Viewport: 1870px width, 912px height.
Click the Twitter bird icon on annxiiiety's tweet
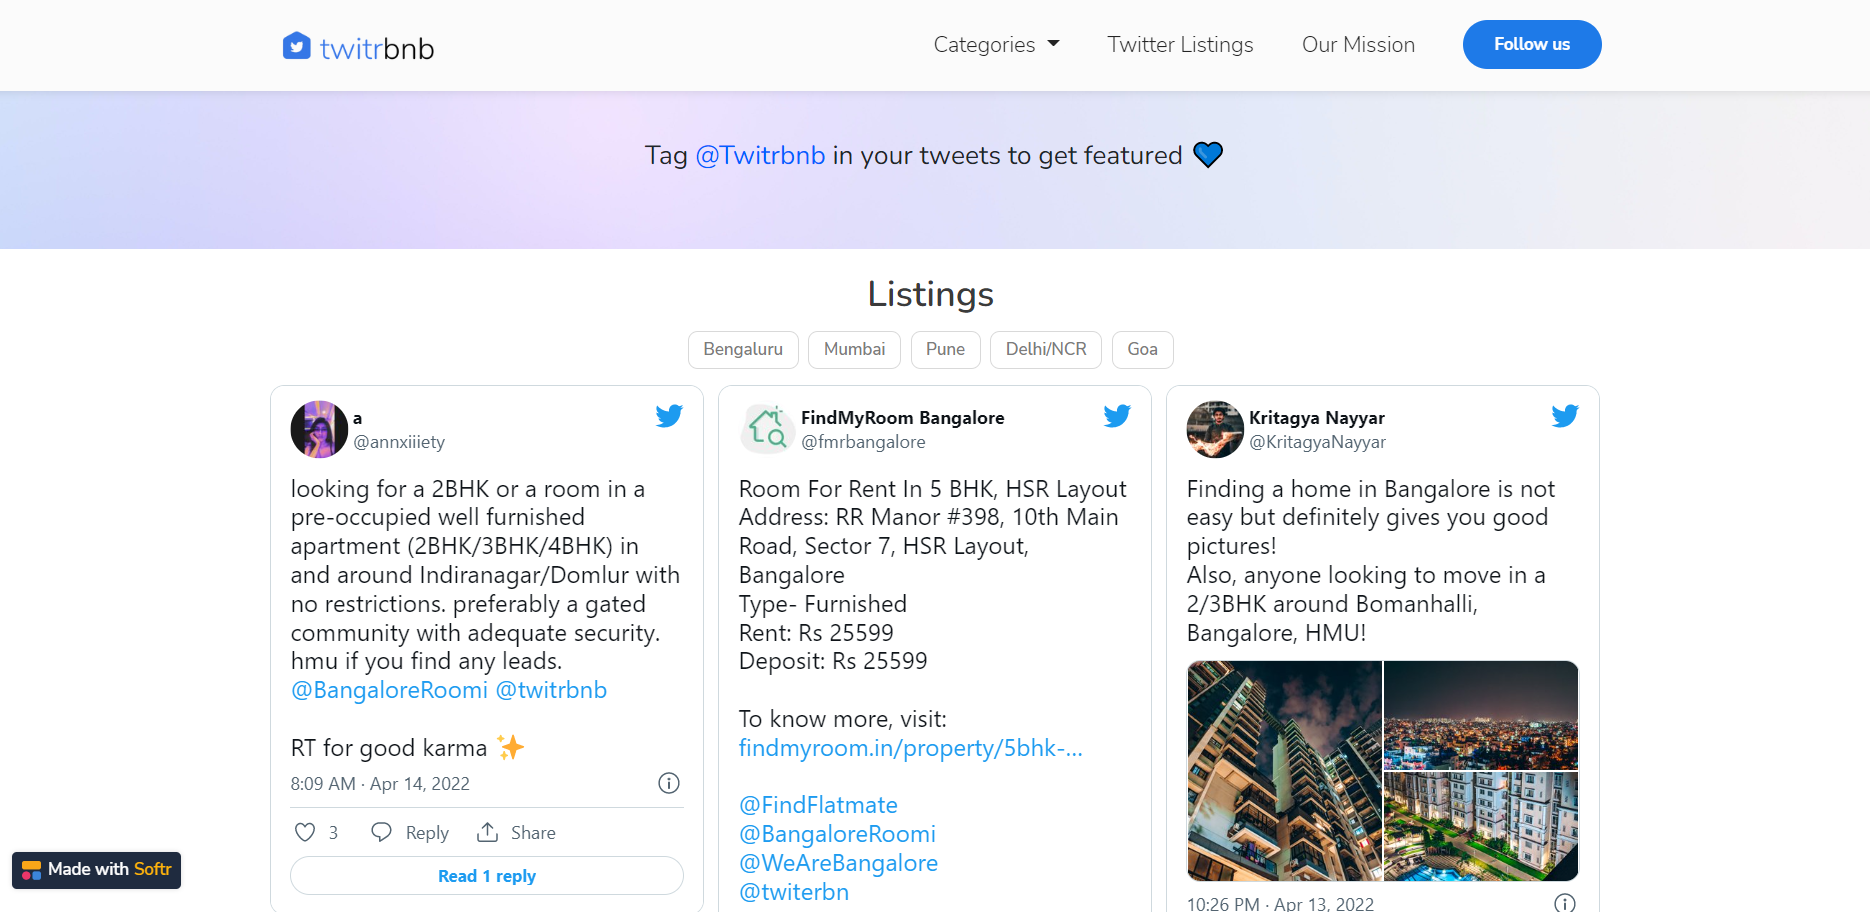(668, 416)
